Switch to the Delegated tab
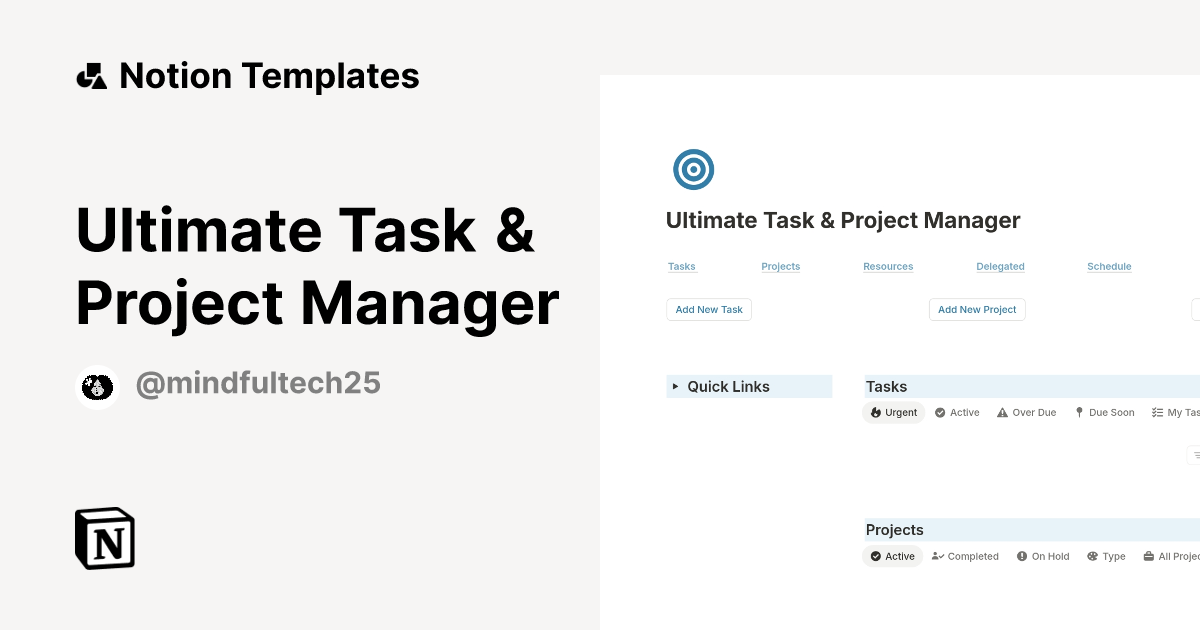Screen dimensions: 1200x630 pyautogui.click(x=1000, y=266)
